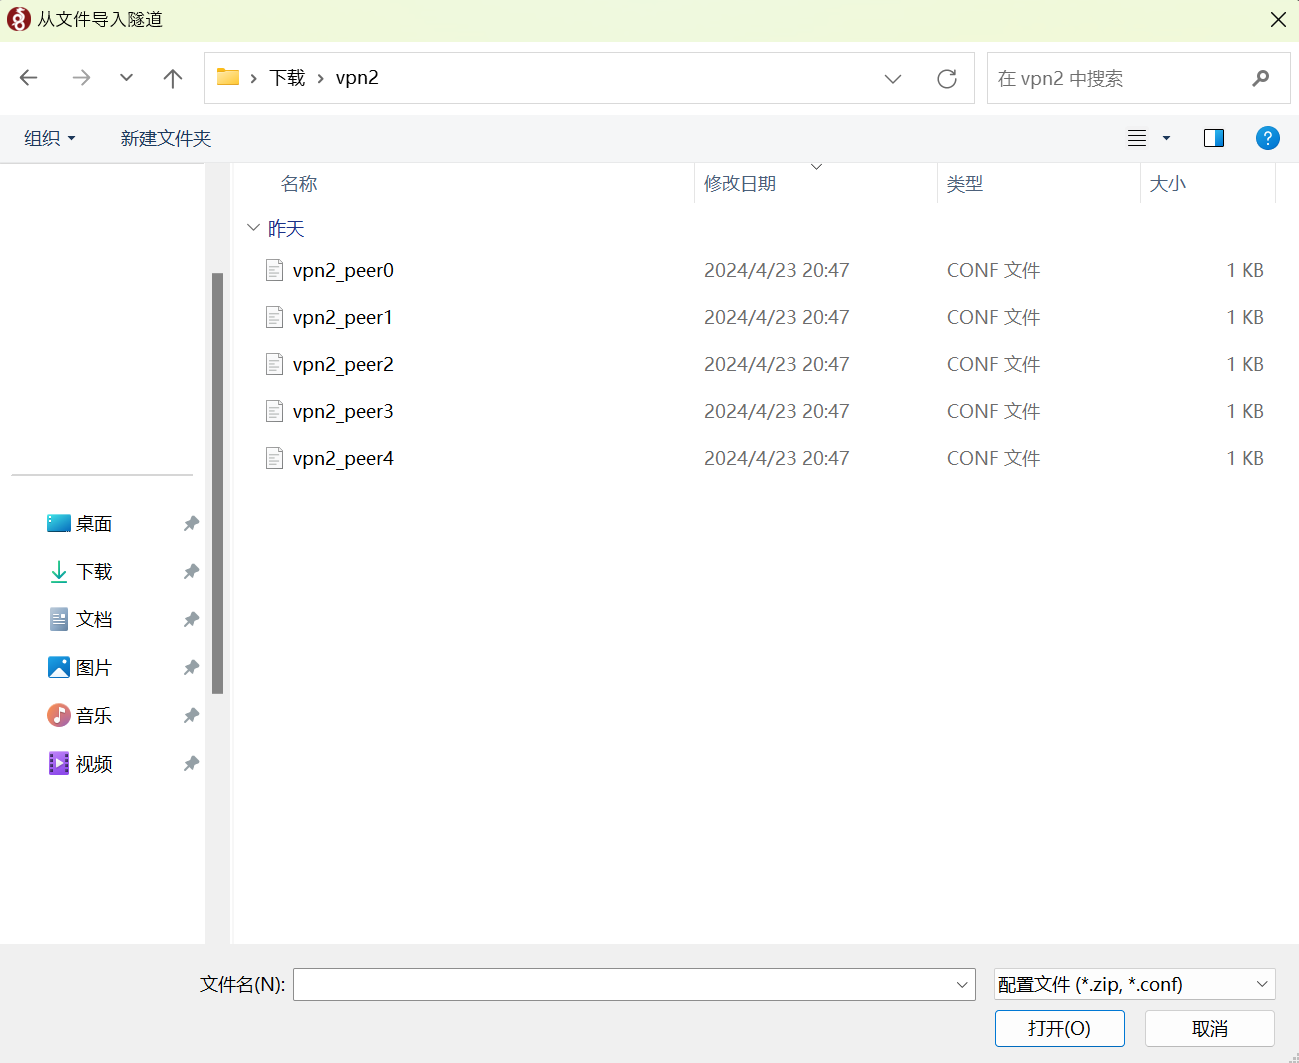Select file vpn2_peer1
1299x1063 pixels.
[343, 317]
